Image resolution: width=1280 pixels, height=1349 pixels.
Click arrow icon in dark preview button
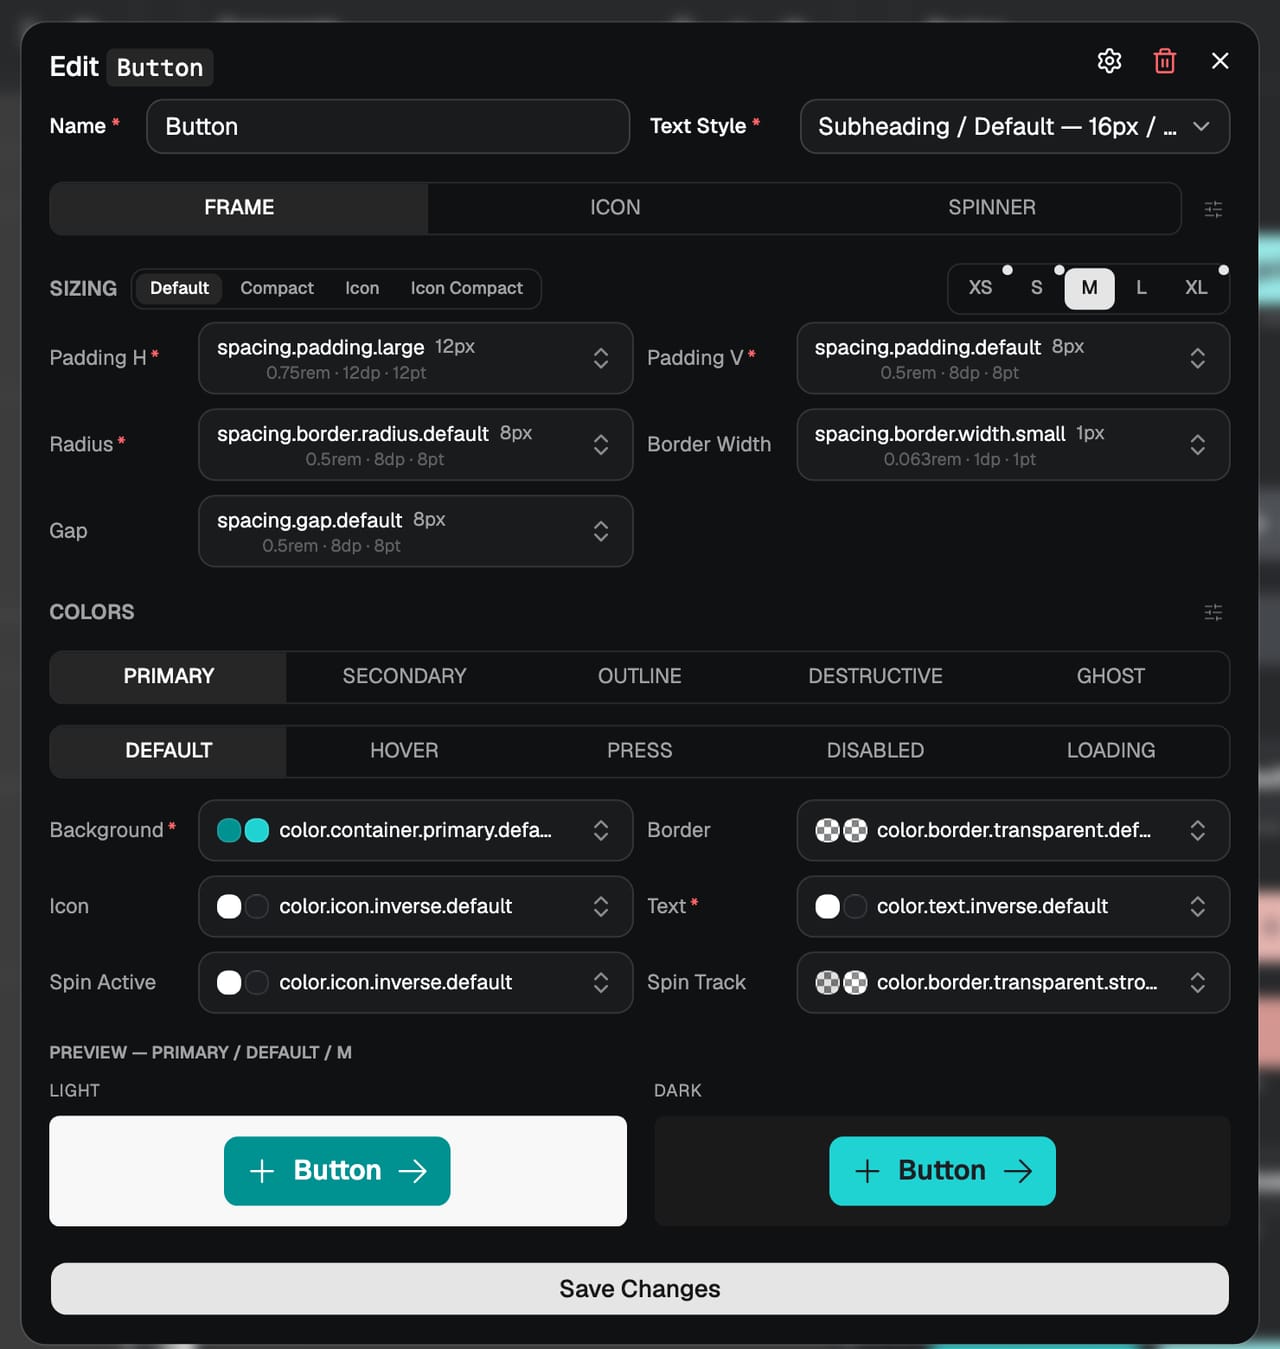(1018, 1171)
